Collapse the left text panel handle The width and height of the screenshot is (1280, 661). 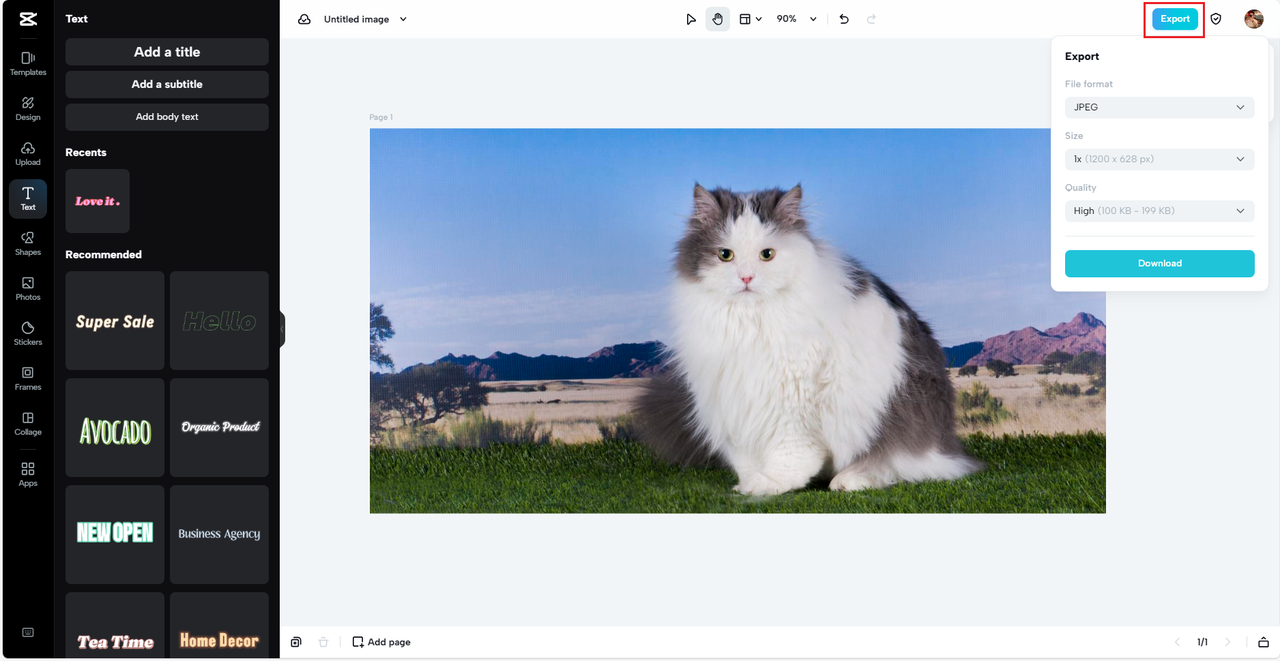click(282, 329)
